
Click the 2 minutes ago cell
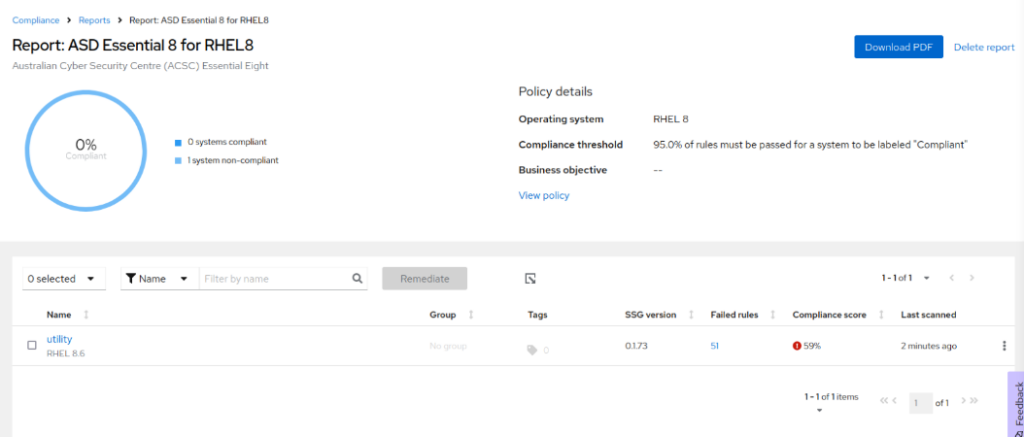(x=929, y=346)
